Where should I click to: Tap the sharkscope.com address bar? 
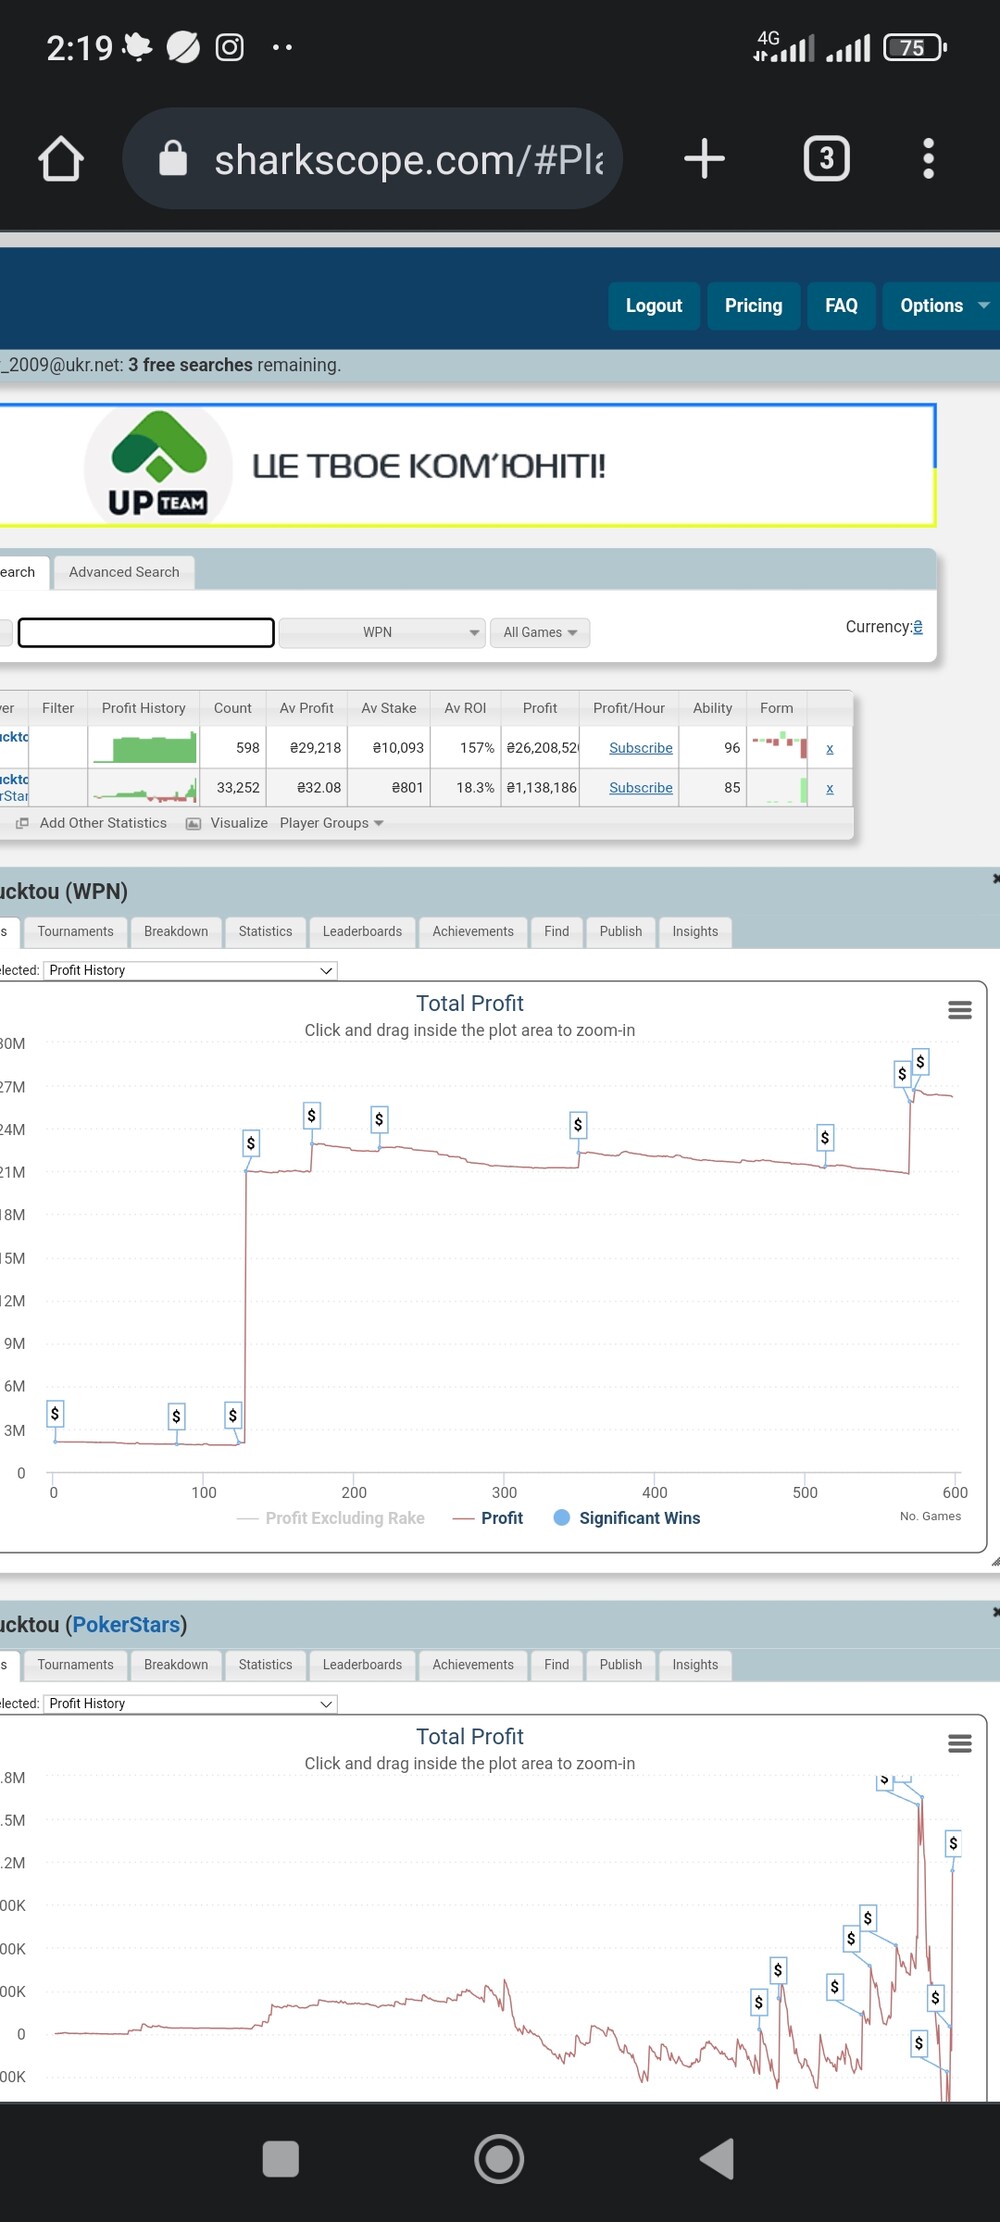[372, 158]
